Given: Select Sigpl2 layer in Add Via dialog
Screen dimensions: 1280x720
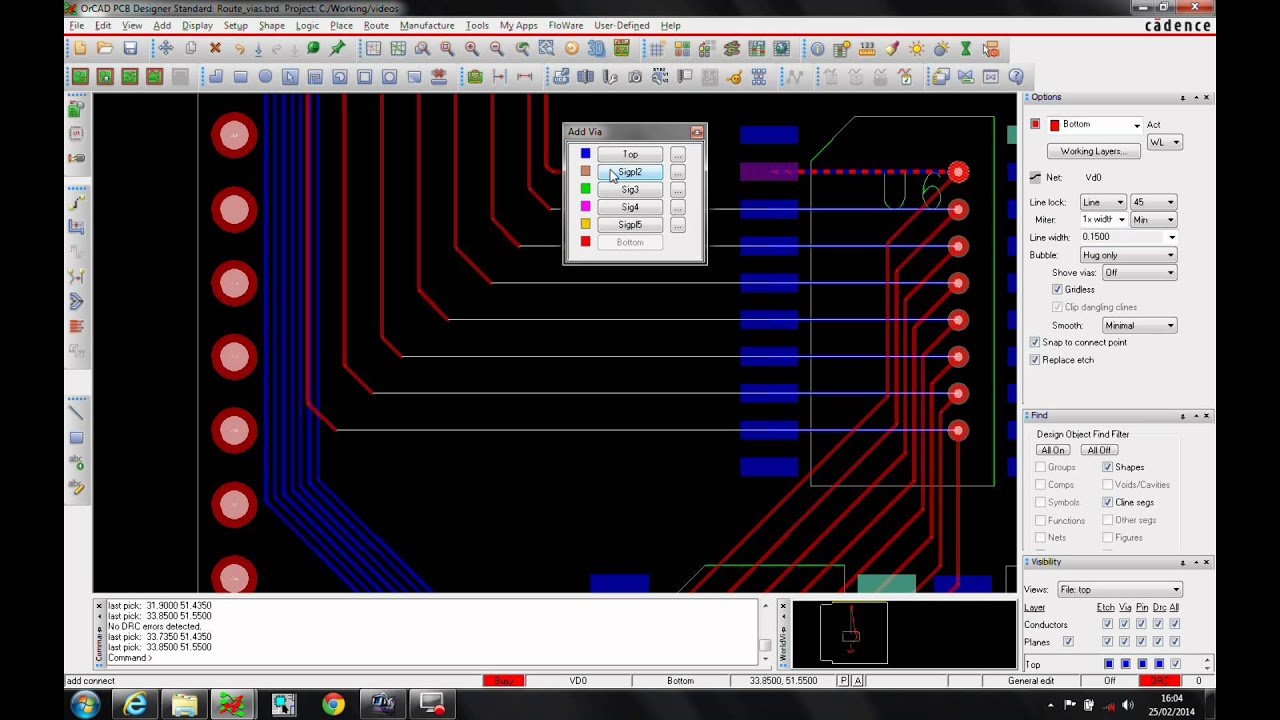Looking at the screenshot, I should coord(630,172).
